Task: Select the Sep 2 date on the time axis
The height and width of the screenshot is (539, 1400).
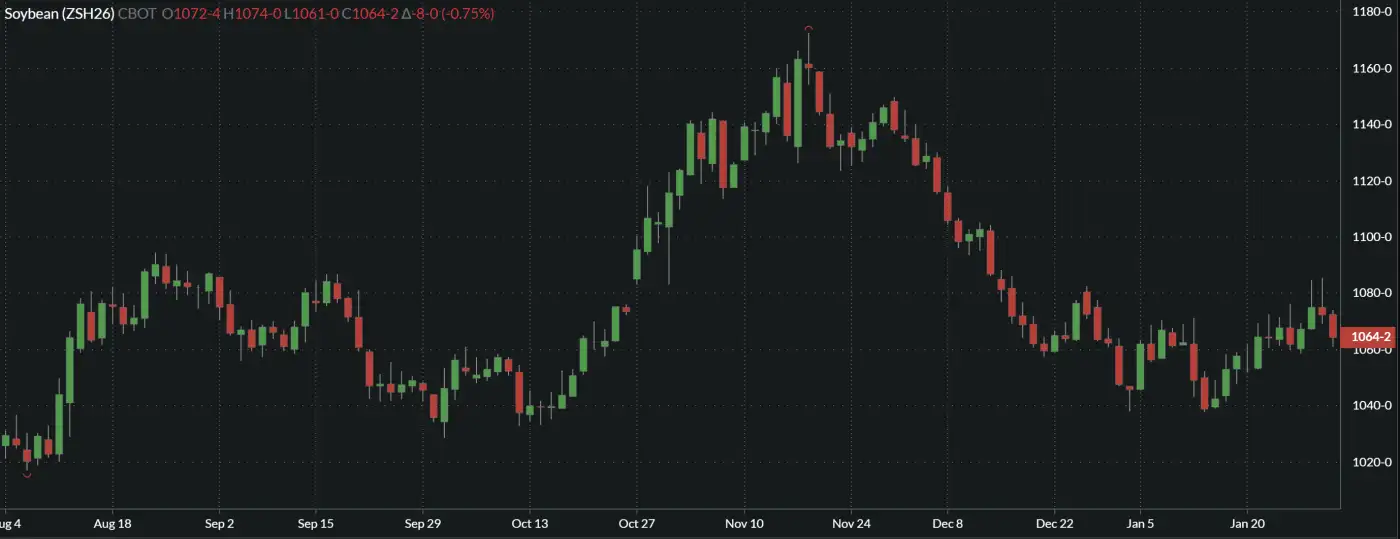Action: (219, 523)
